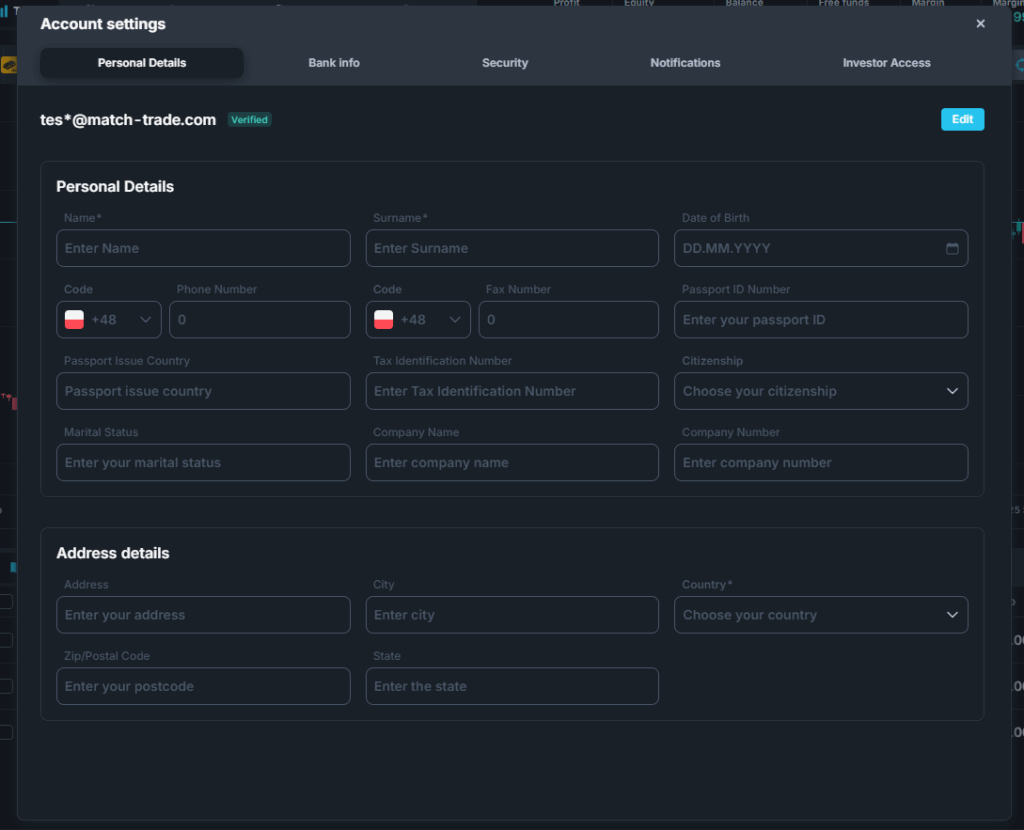Click the Poland flag beside Phone Number
Viewport: 1024px width, 830px height.
(74, 320)
